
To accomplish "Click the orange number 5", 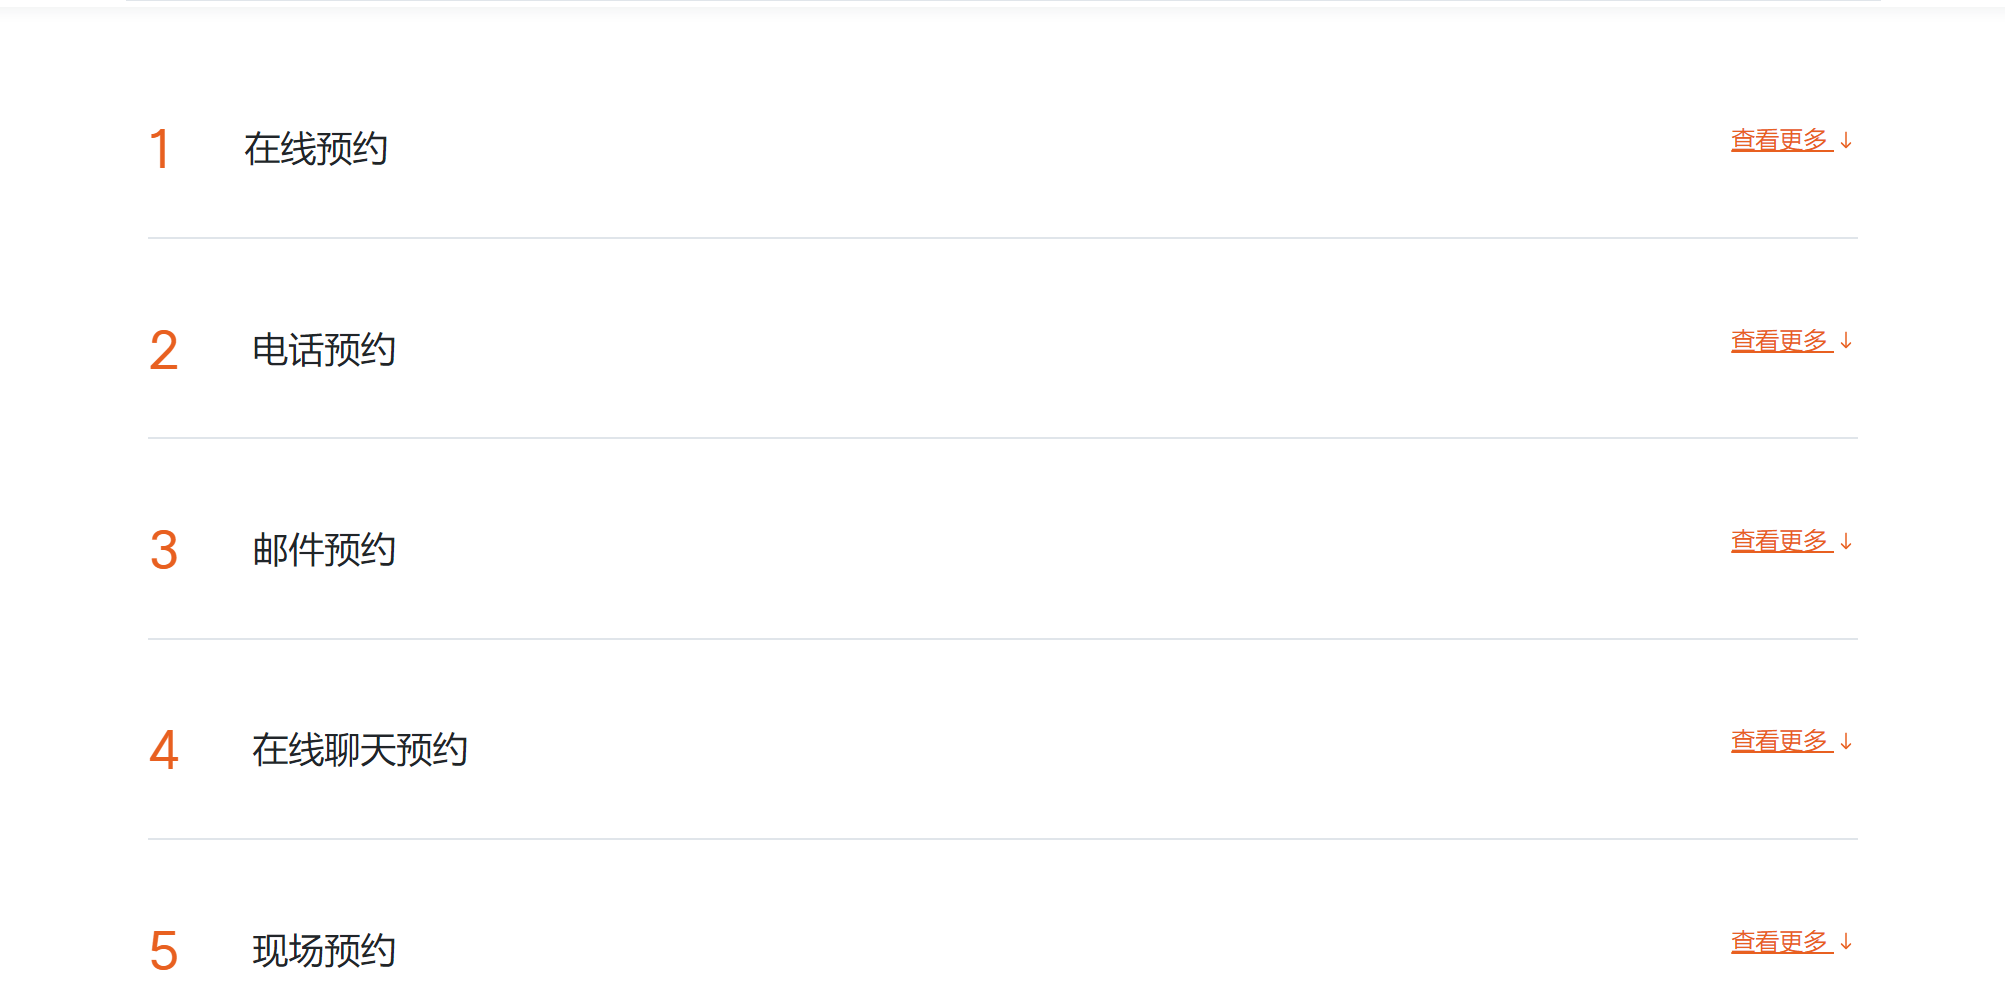I will [x=164, y=951].
